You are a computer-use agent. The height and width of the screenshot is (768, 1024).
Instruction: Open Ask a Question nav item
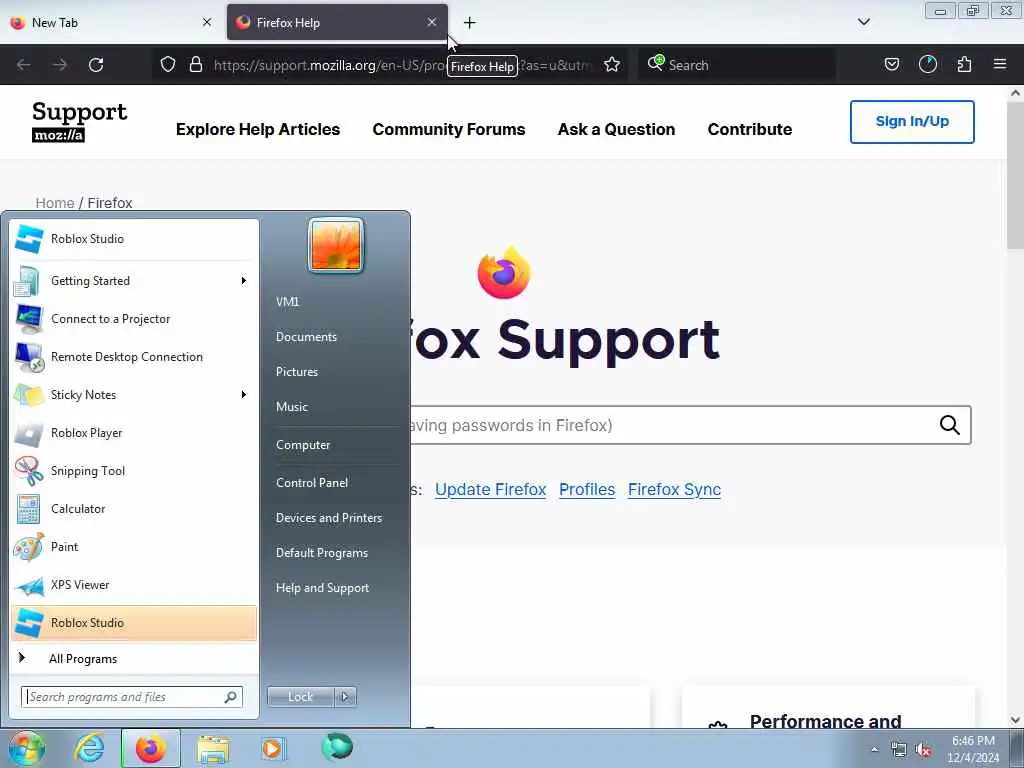point(616,129)
